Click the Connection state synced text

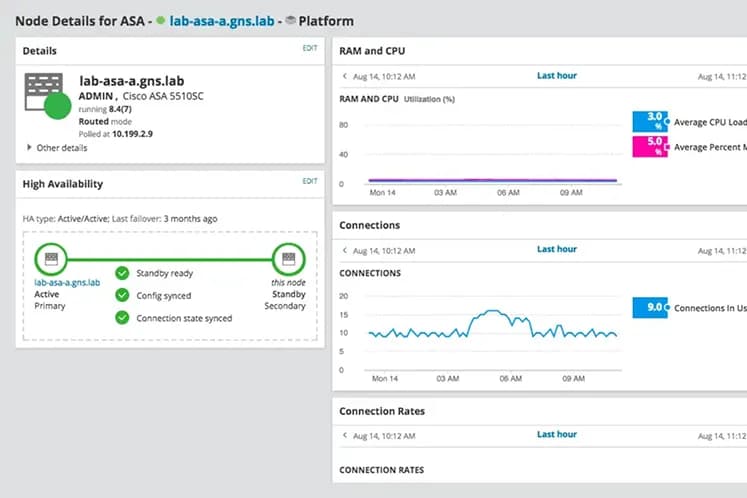tap(184, 318)
